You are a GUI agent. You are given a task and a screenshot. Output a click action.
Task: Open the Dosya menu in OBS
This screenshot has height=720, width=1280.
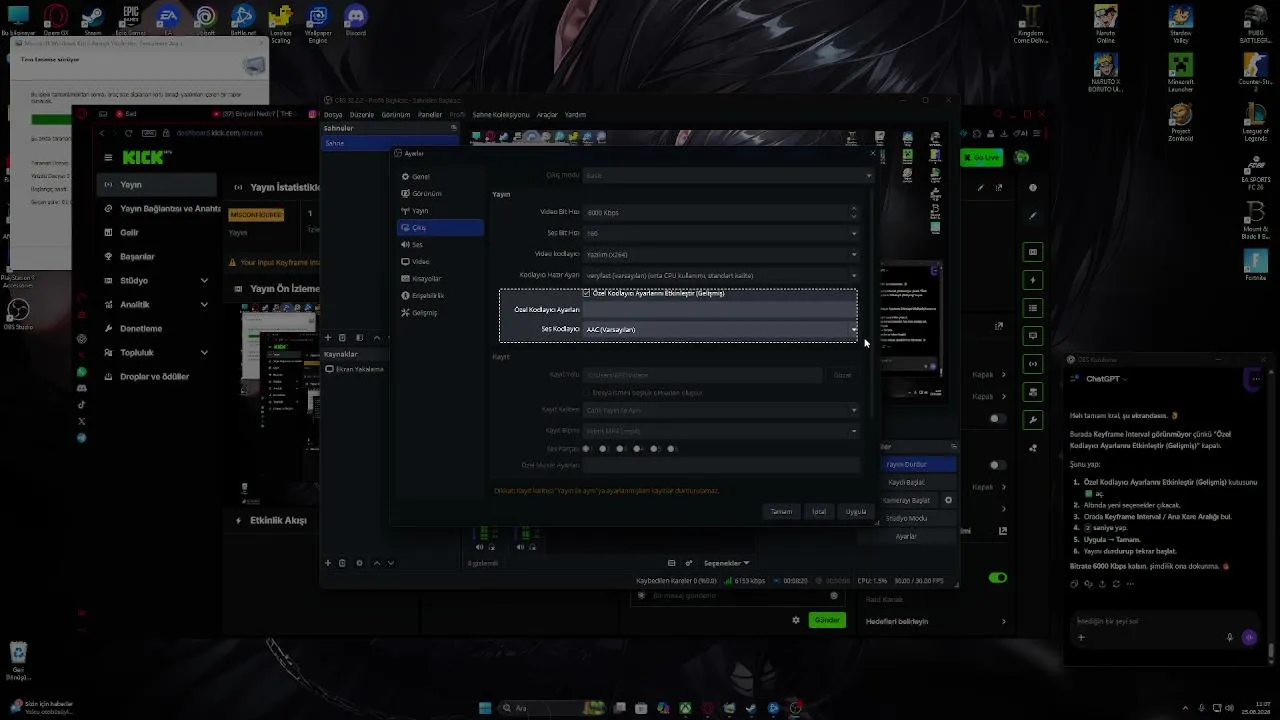pyautogui.click(x=333, y=115)
